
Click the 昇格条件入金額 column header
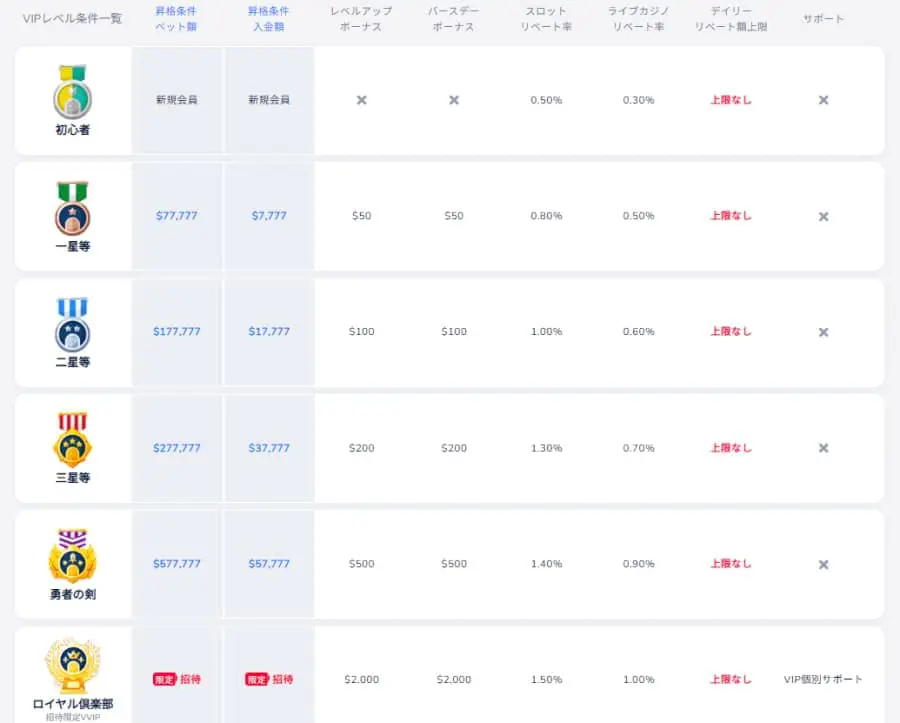[269, 18]
